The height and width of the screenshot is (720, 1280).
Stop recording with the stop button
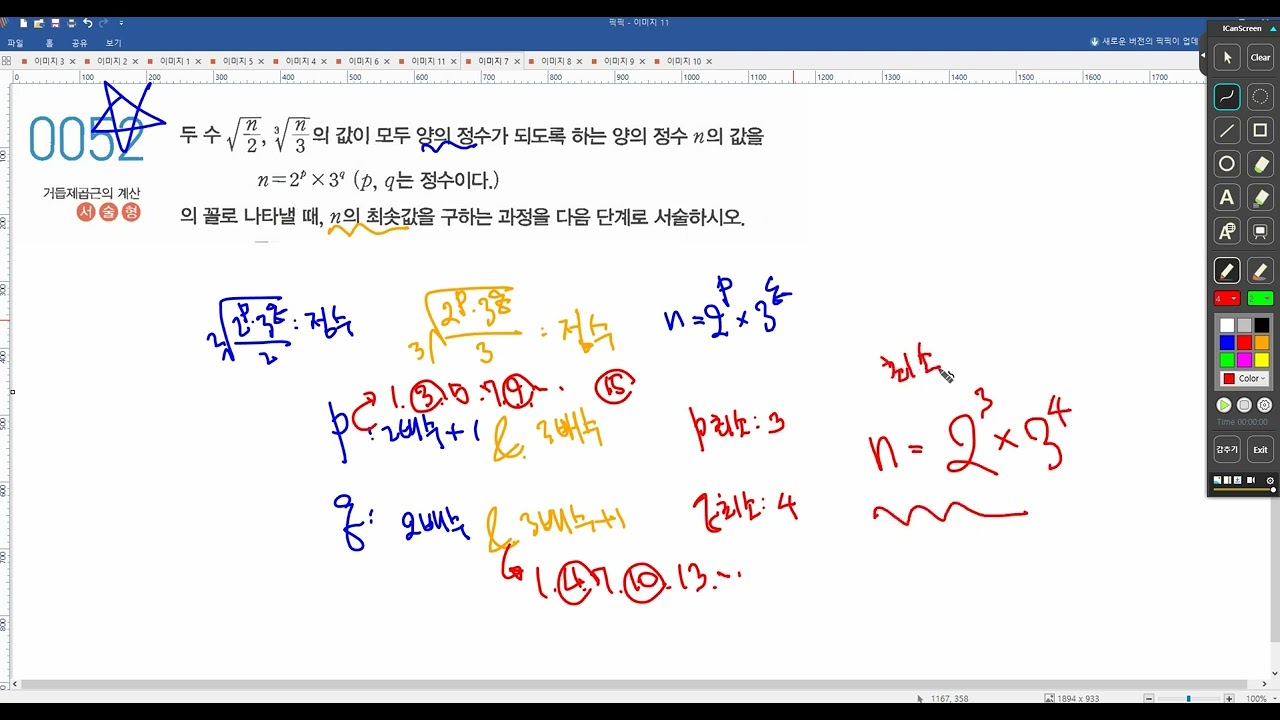[x=1244, y=405]
